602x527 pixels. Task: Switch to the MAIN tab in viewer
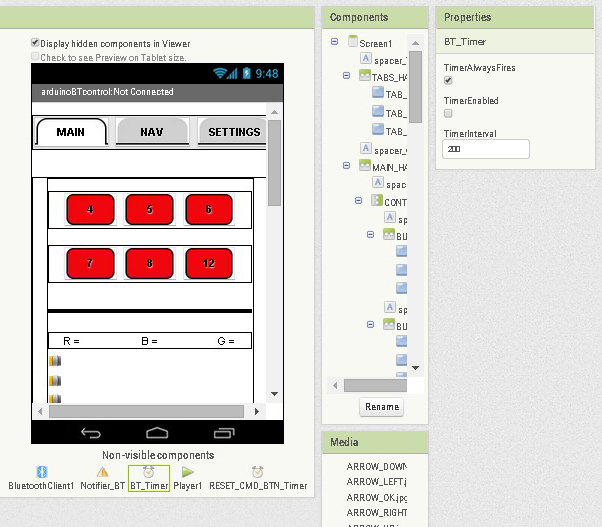pyautogui.click(x=71, y=132)
